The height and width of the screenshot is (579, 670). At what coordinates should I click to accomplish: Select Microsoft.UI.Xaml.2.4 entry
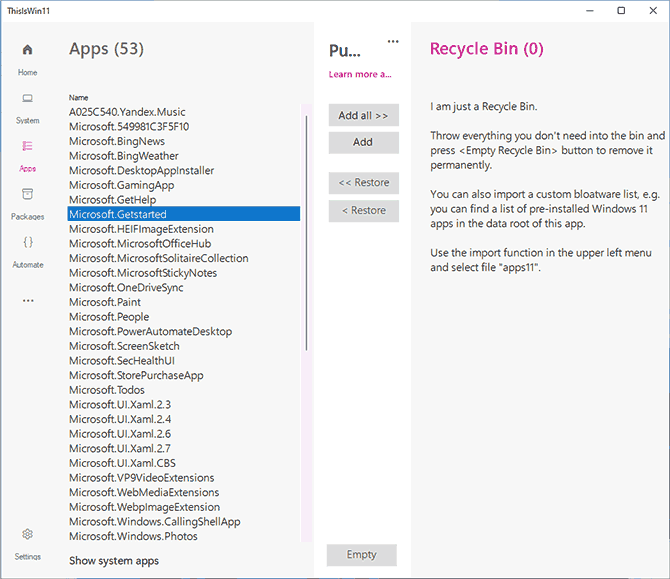pyautogui.click(x=184, y=419)
